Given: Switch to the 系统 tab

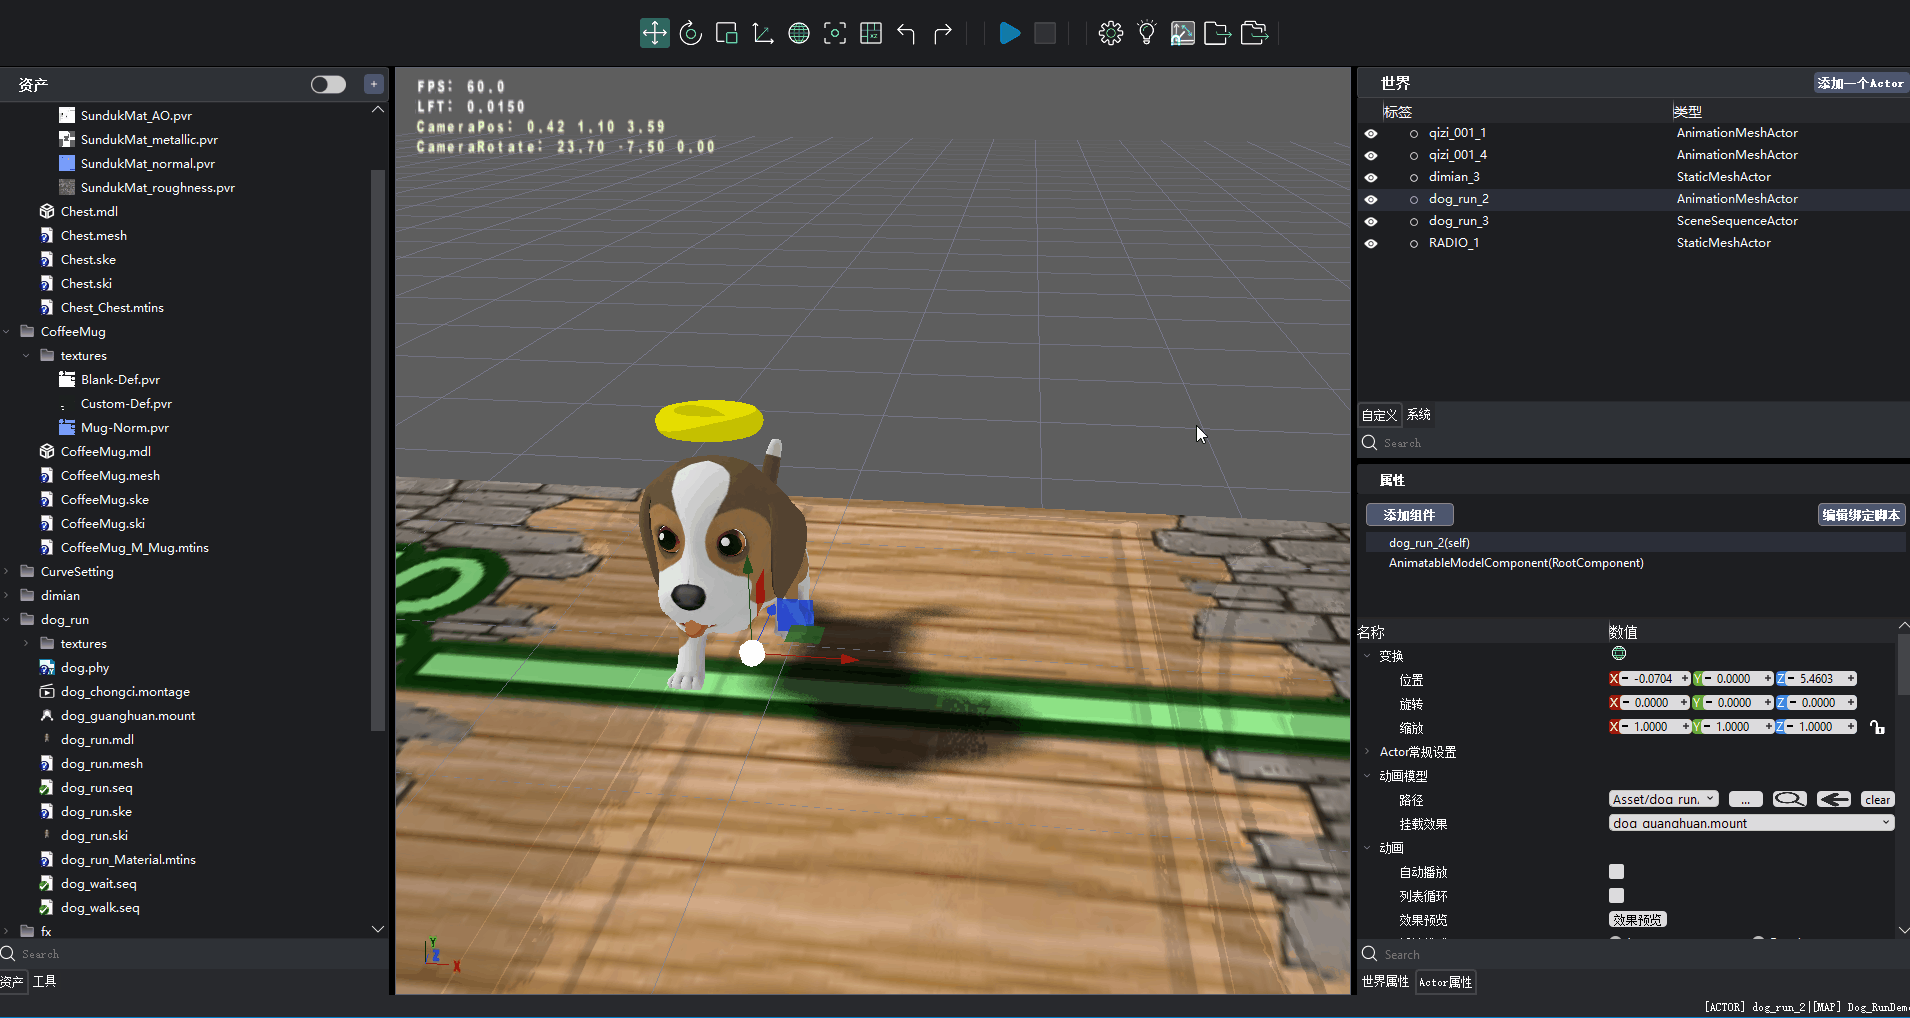Looking at the screenshot, I should 1419,414.
